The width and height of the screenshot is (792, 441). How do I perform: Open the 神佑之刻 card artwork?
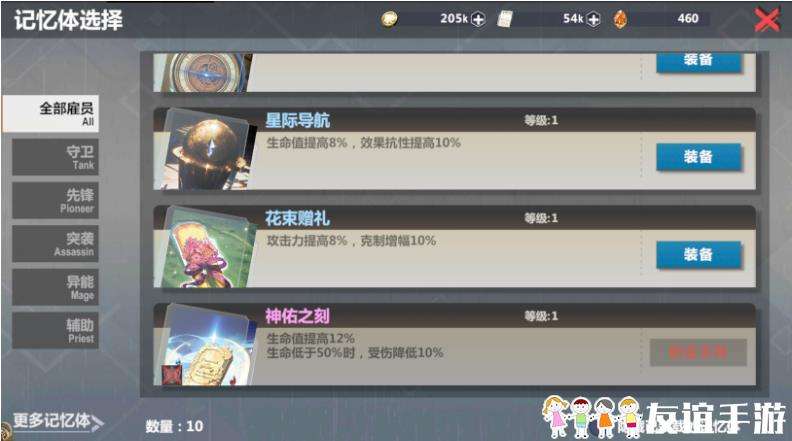205,346
